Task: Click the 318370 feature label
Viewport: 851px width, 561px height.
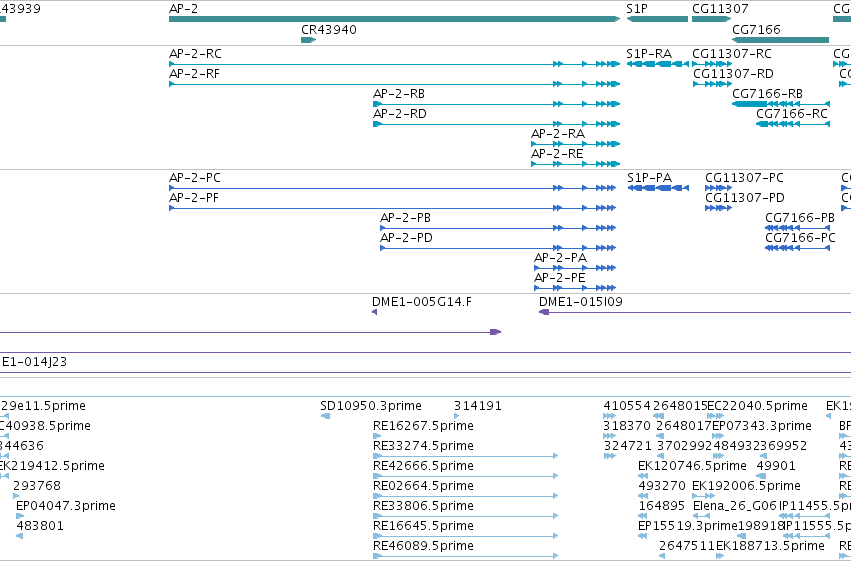Action: [627, 426]
